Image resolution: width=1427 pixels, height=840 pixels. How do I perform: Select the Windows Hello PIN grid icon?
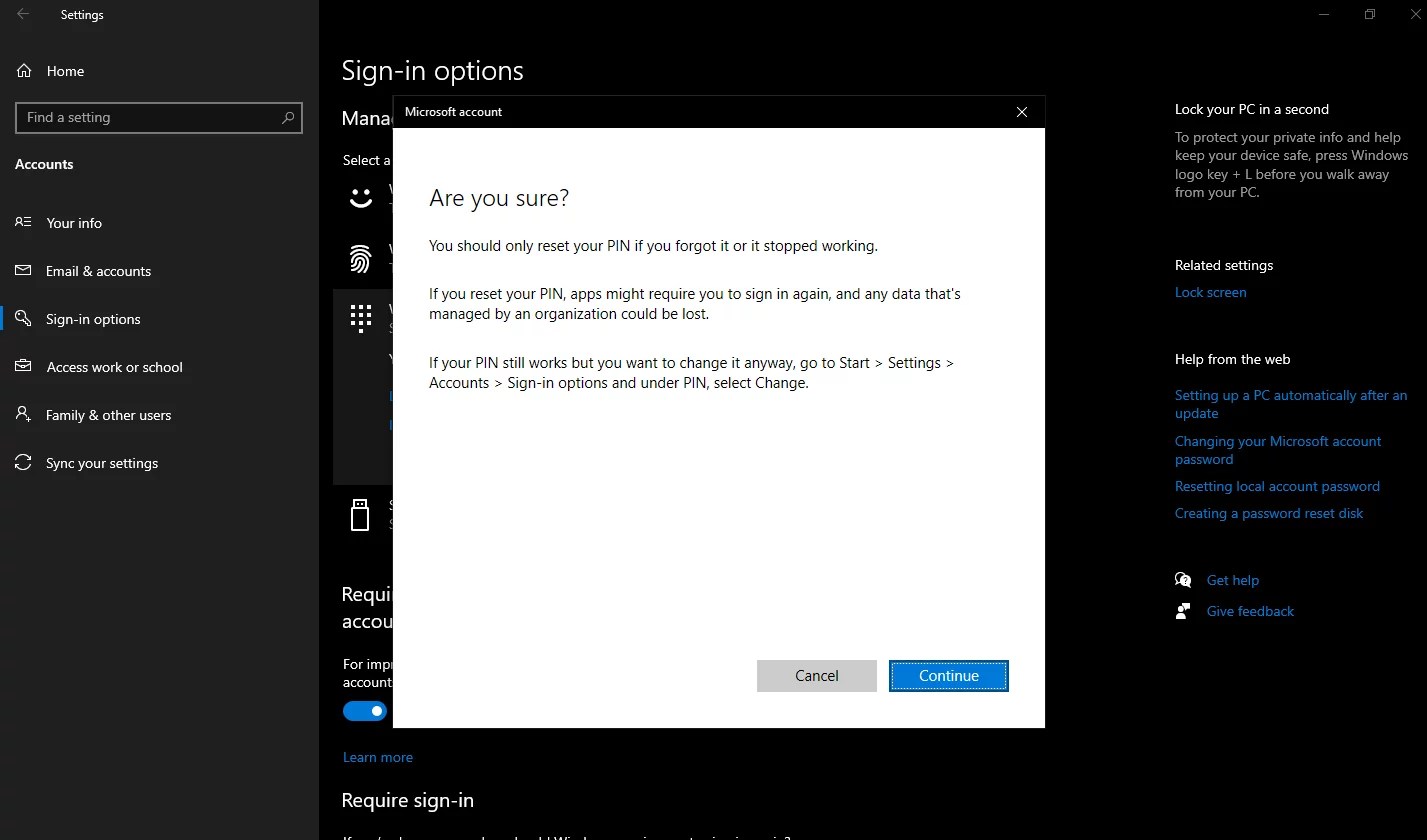(360, 317)
